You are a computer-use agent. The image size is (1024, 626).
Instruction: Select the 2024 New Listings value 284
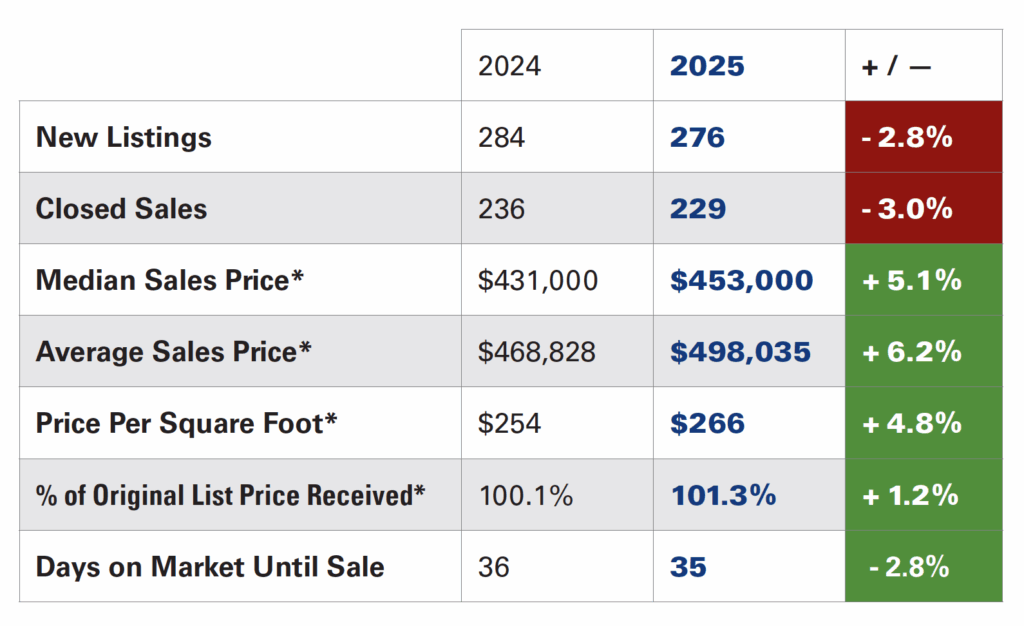pyautogui.click(x=501, y=137)
